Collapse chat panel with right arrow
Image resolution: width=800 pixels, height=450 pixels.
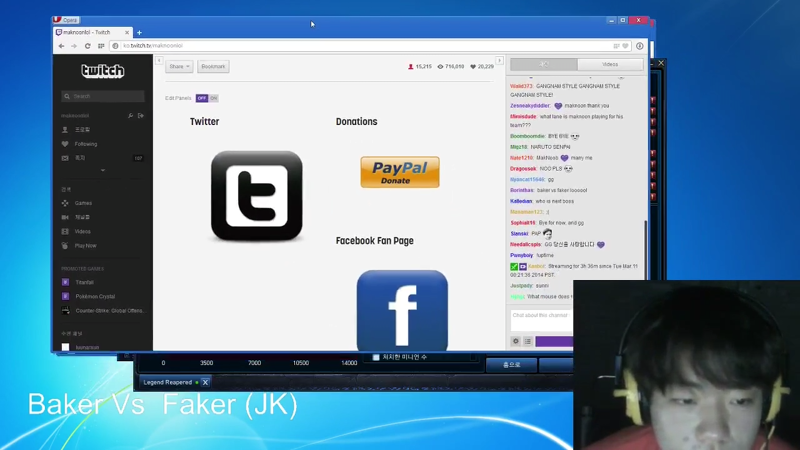pos(499,61)
